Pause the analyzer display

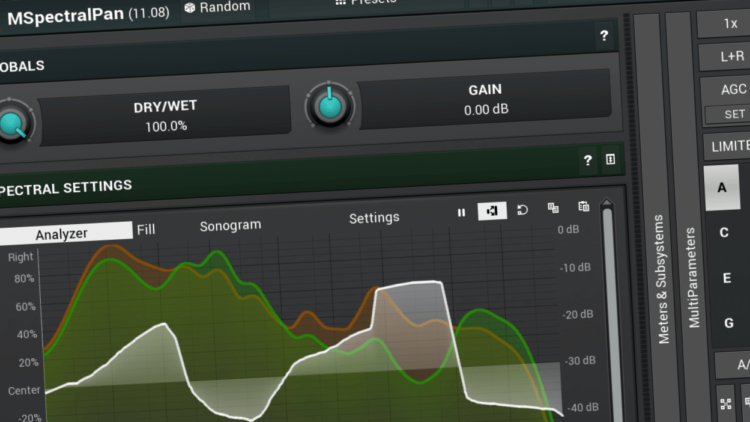point(461,212)
